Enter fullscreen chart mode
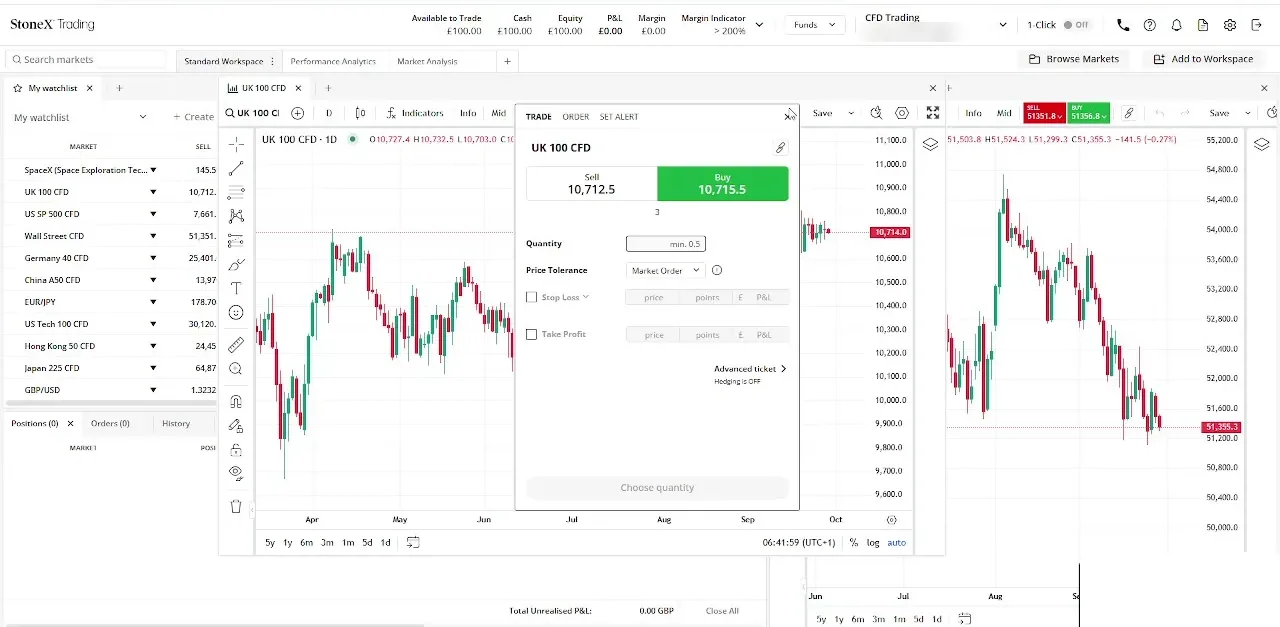The width and height of the screenshot is (1280, 627). pos(933,113)
